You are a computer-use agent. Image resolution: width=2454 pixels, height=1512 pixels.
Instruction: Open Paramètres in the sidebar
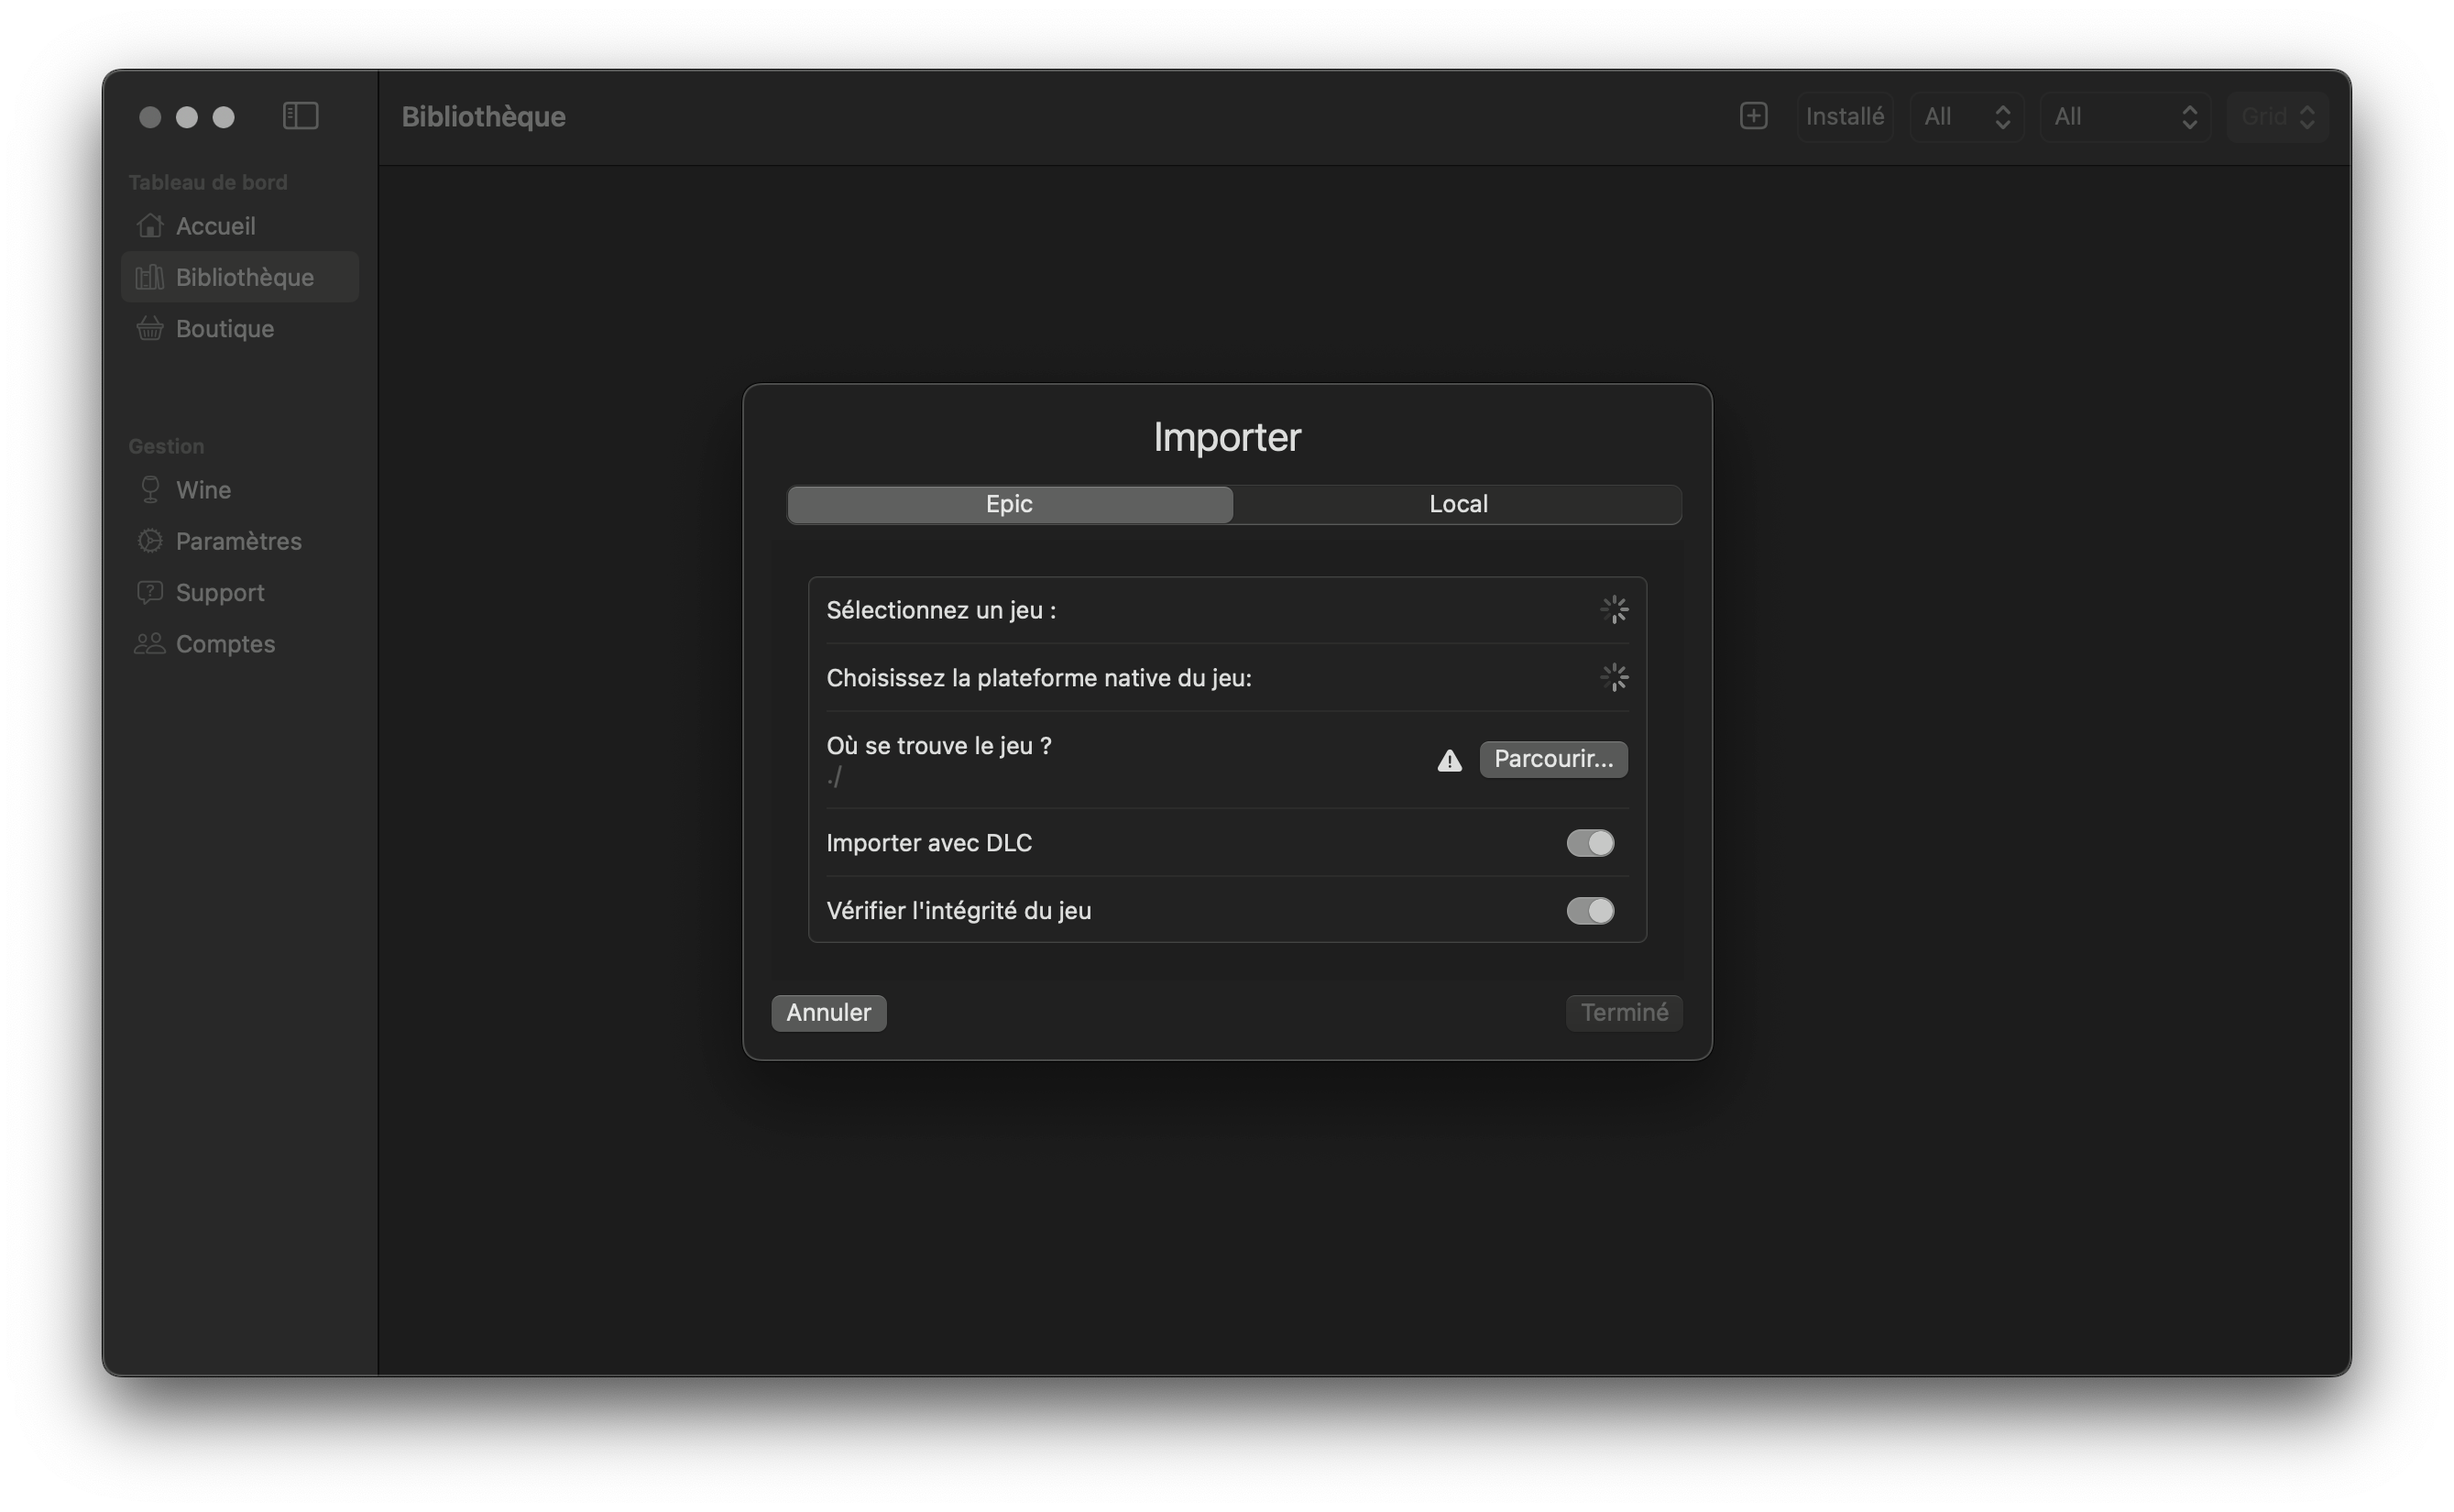coord(239,541)
